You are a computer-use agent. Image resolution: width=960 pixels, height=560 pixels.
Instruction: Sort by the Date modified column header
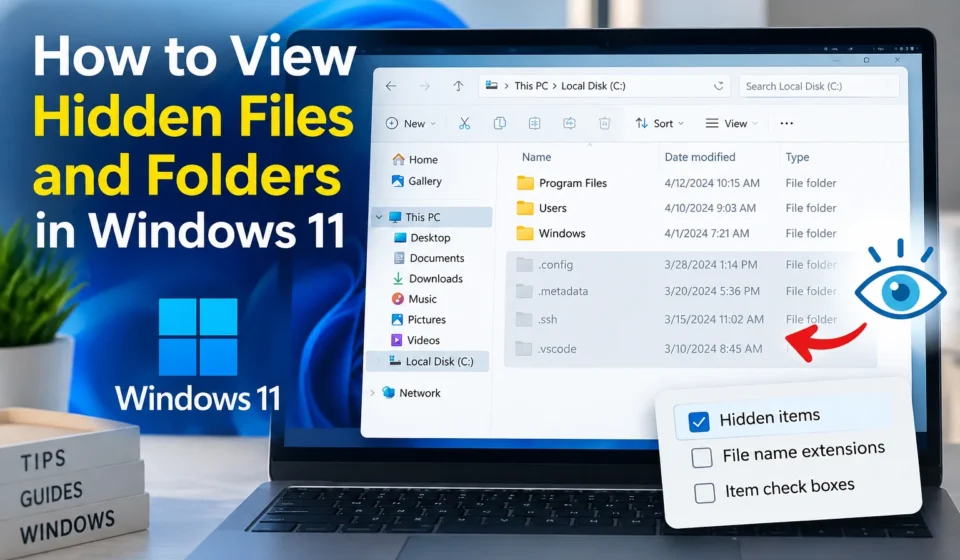click(x=700, y=157)
